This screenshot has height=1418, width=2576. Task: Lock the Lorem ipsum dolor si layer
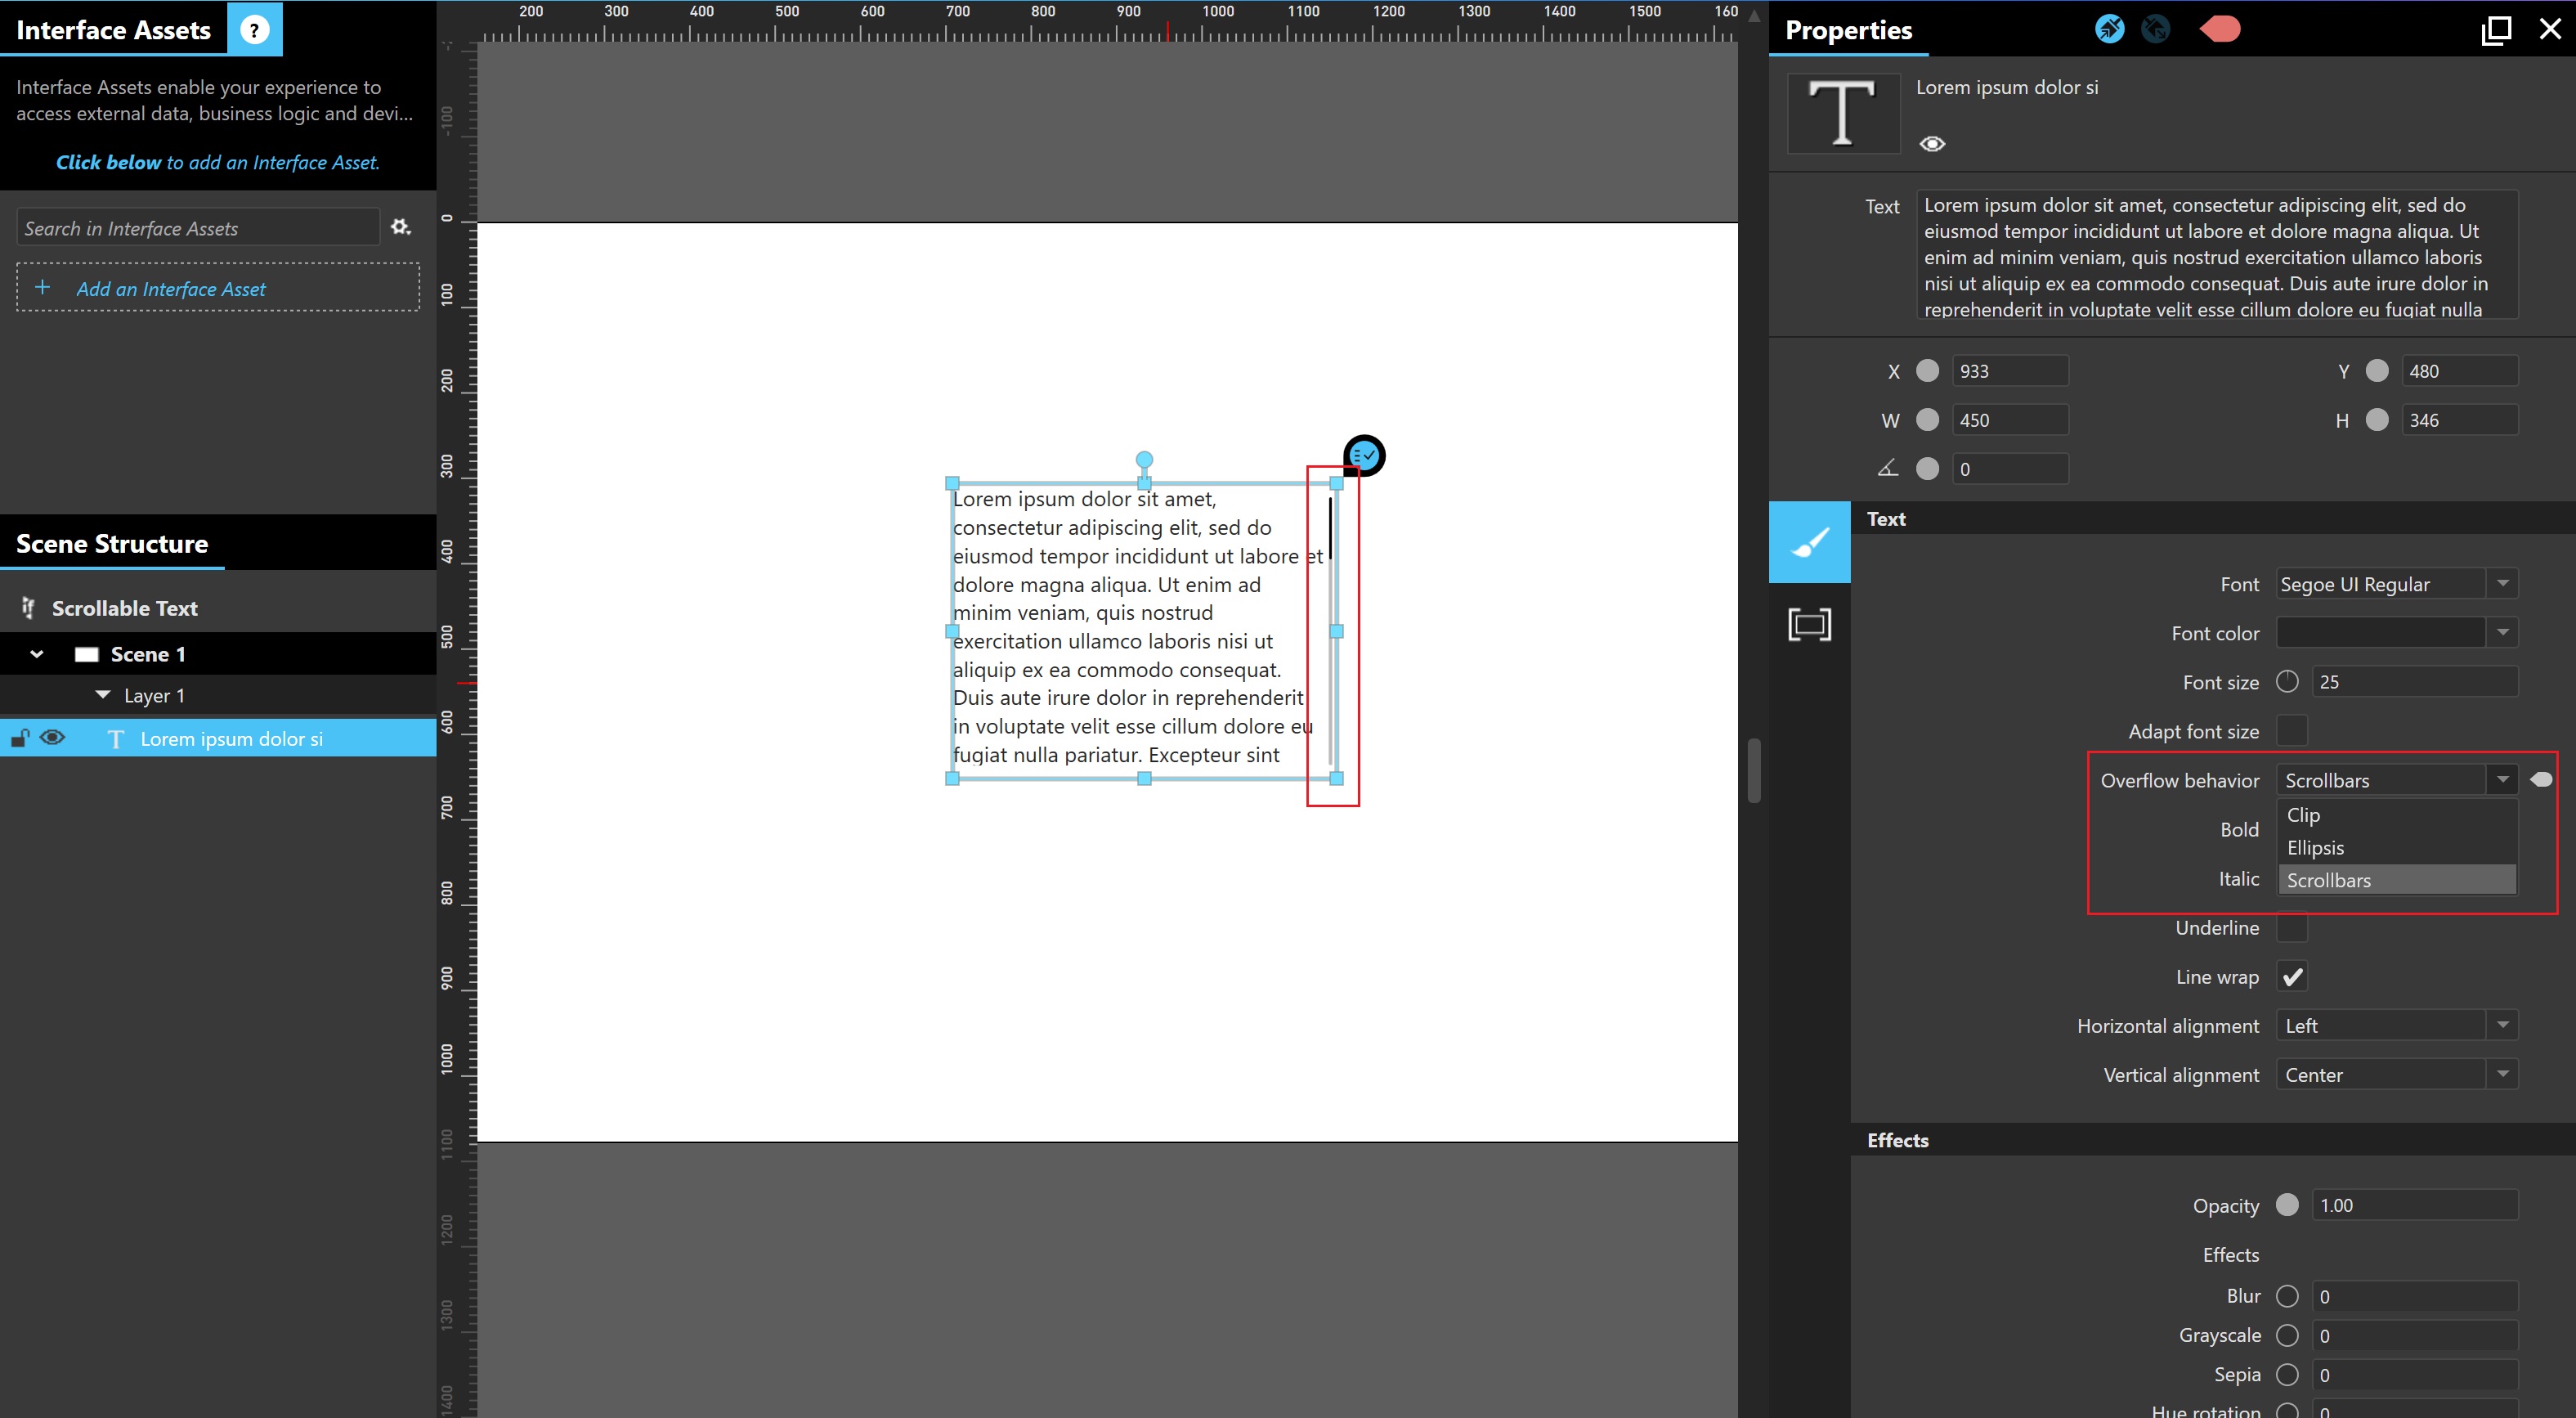tap(18, 738)
